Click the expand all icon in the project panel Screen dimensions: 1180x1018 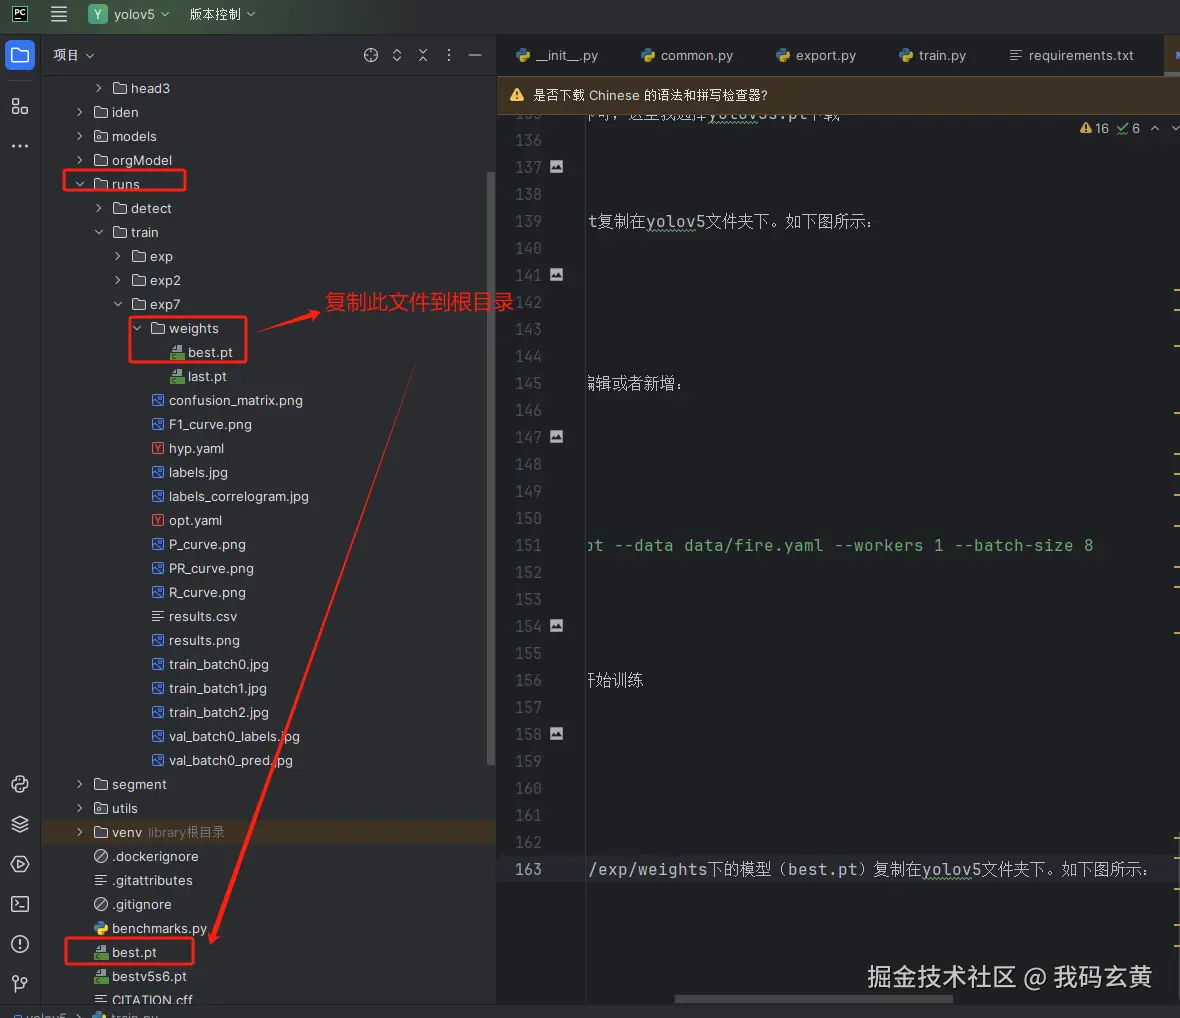click(x=397, y=55)
